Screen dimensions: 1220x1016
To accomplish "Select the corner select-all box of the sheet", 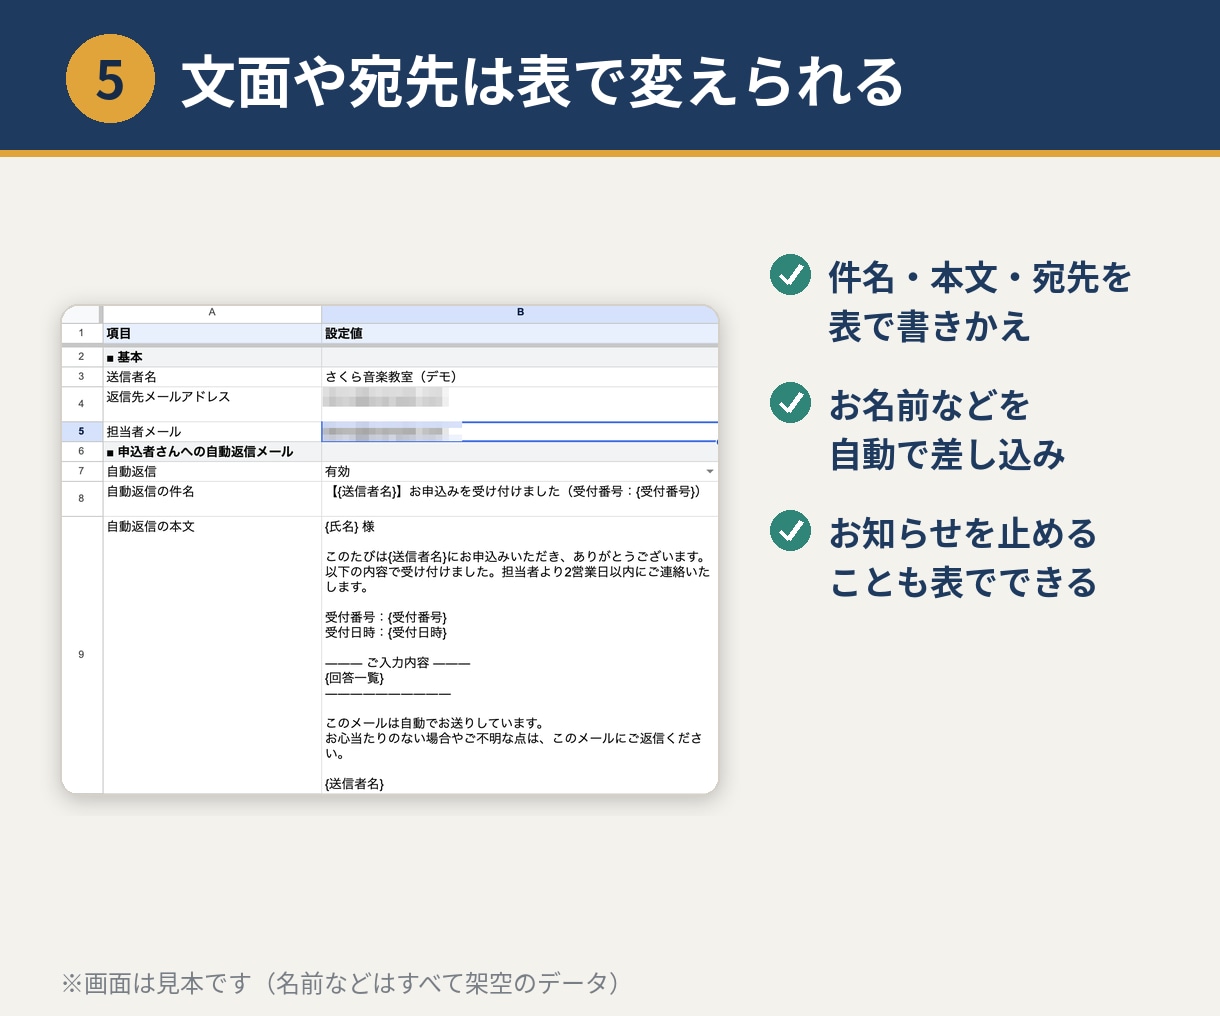I will click(x=82, y=313).
